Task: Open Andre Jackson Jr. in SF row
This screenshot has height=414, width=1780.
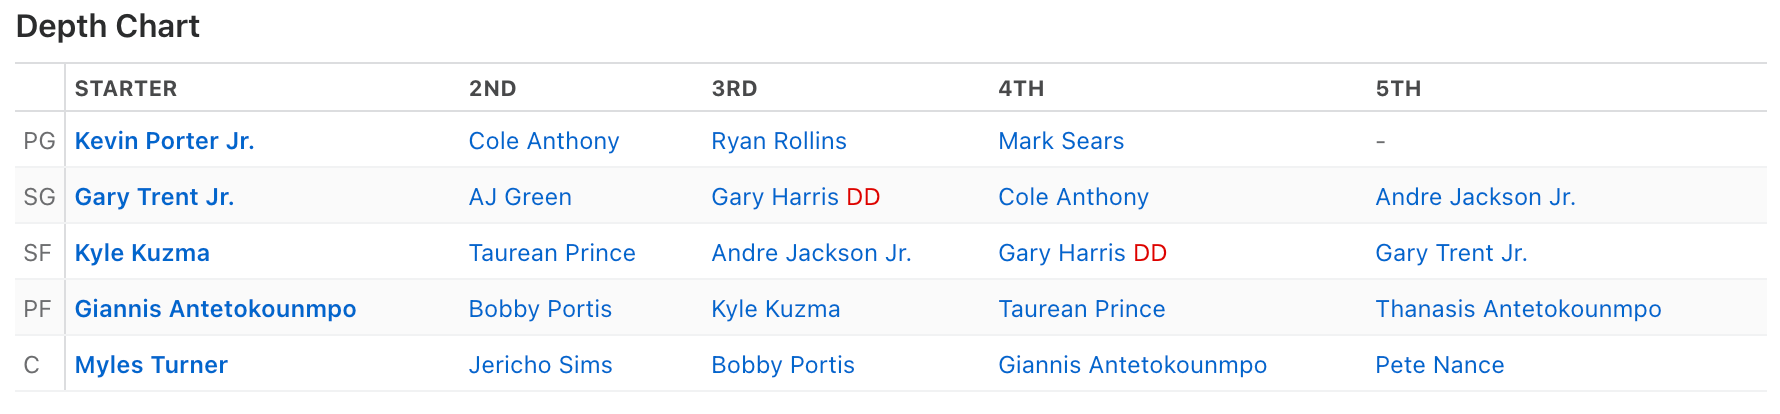Action: pyautogui.click(x=811, y=253)
